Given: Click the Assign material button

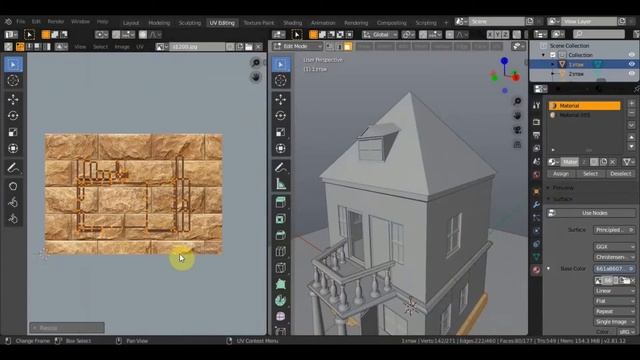Looking at the screenshot, I should click(x=561, y=174).
